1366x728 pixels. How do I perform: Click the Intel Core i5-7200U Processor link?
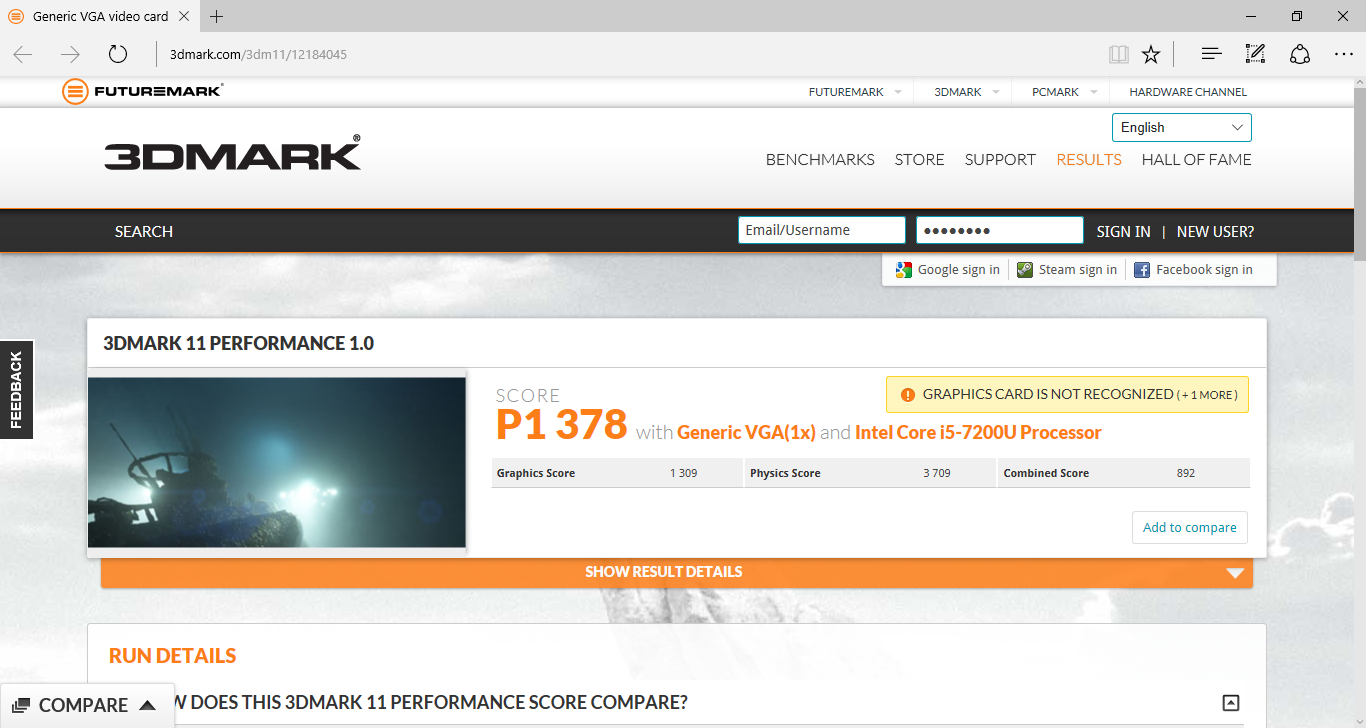point(978,433)
